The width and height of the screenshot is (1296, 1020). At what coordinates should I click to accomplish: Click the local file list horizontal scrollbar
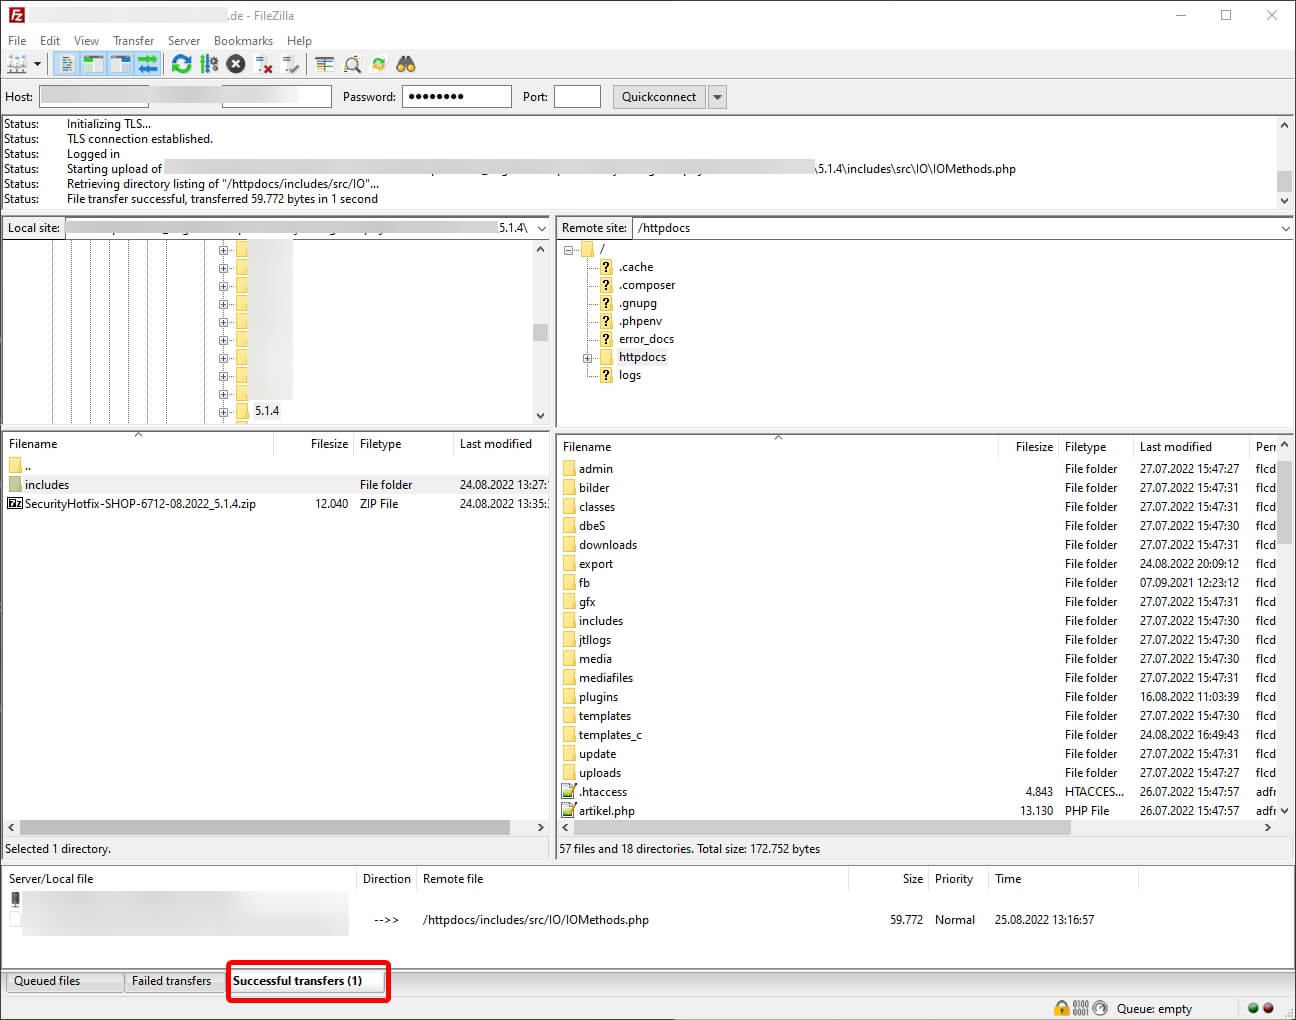[265, 828]
